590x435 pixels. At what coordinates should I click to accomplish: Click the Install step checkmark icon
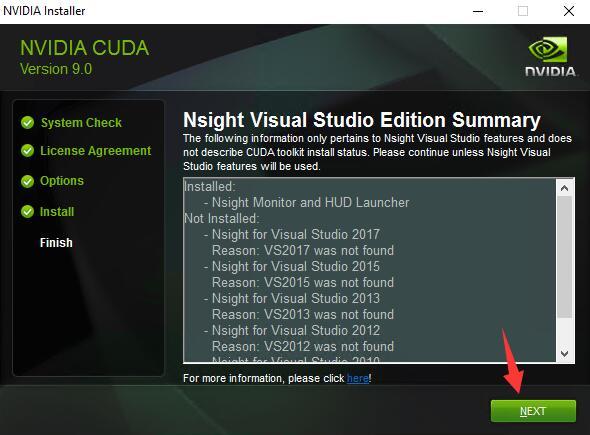coord(27,211)
